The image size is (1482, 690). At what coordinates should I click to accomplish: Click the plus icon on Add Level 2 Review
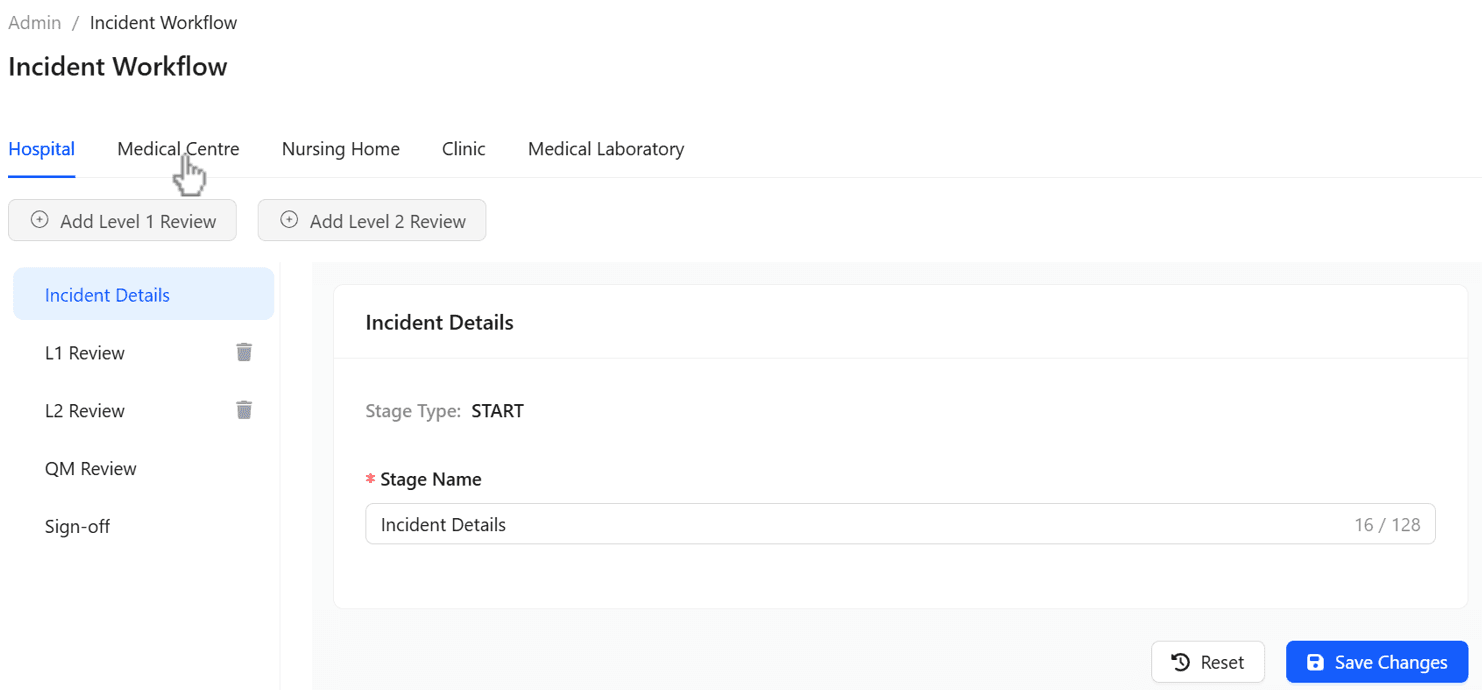click(289, 219)
